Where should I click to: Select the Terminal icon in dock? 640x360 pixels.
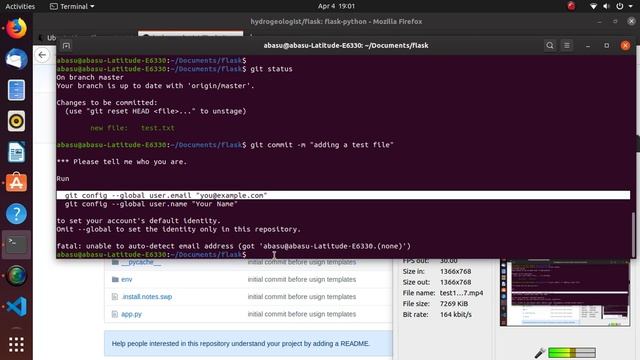[16, 244]
